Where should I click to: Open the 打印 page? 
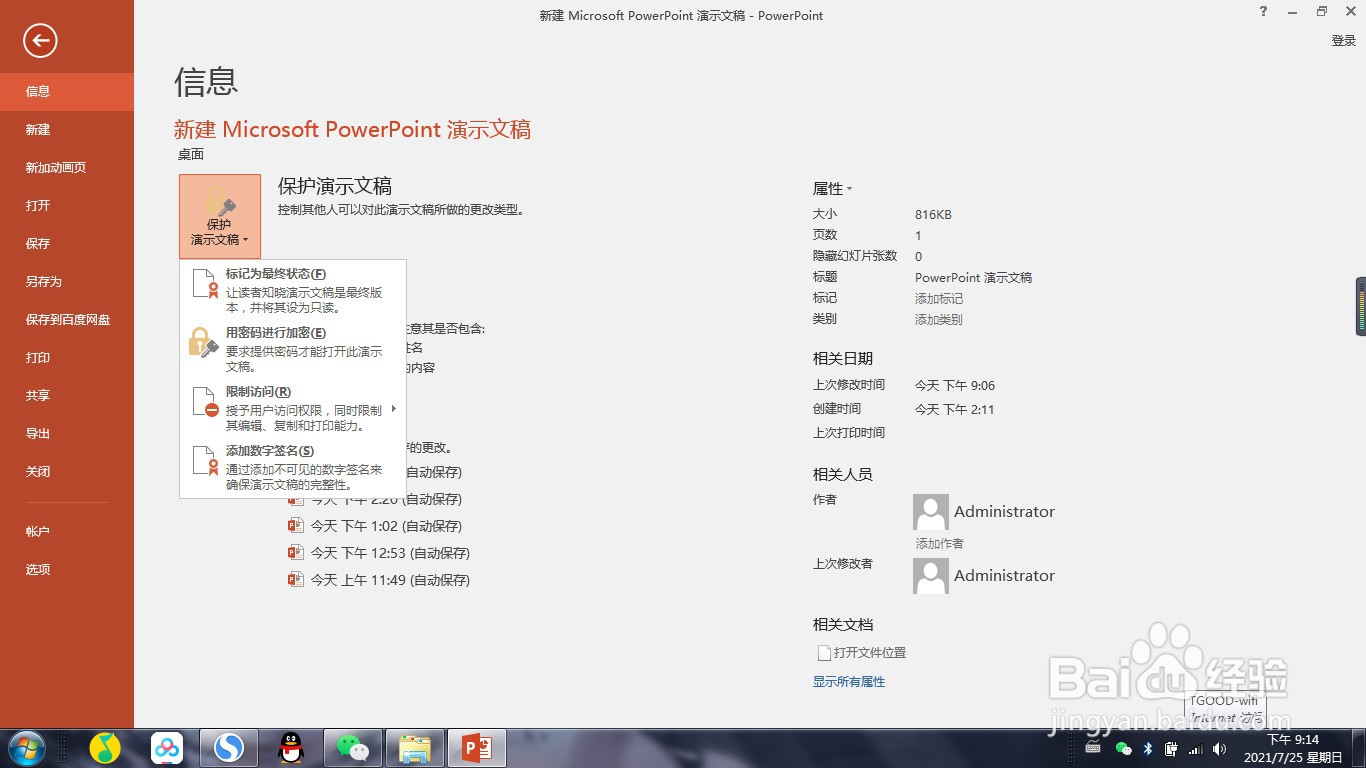(67, 357)
